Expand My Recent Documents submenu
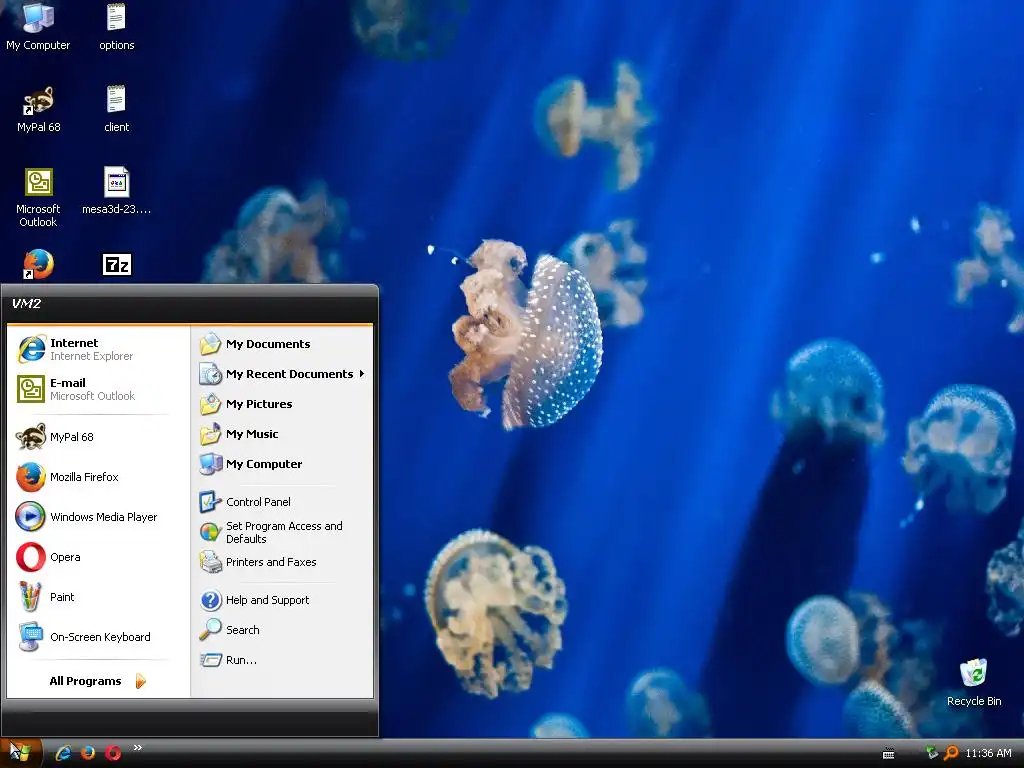1024x768 pixels. 282,374
